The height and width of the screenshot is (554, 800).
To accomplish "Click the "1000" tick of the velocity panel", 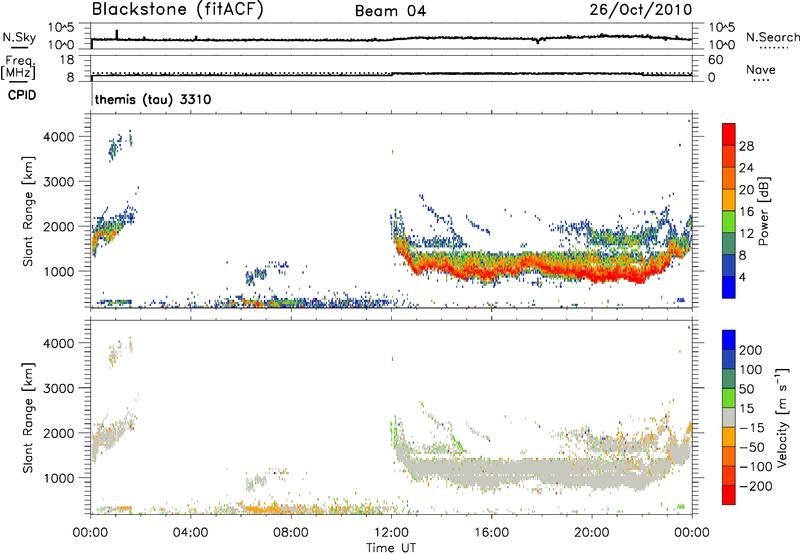I will [x=59, y=478].
